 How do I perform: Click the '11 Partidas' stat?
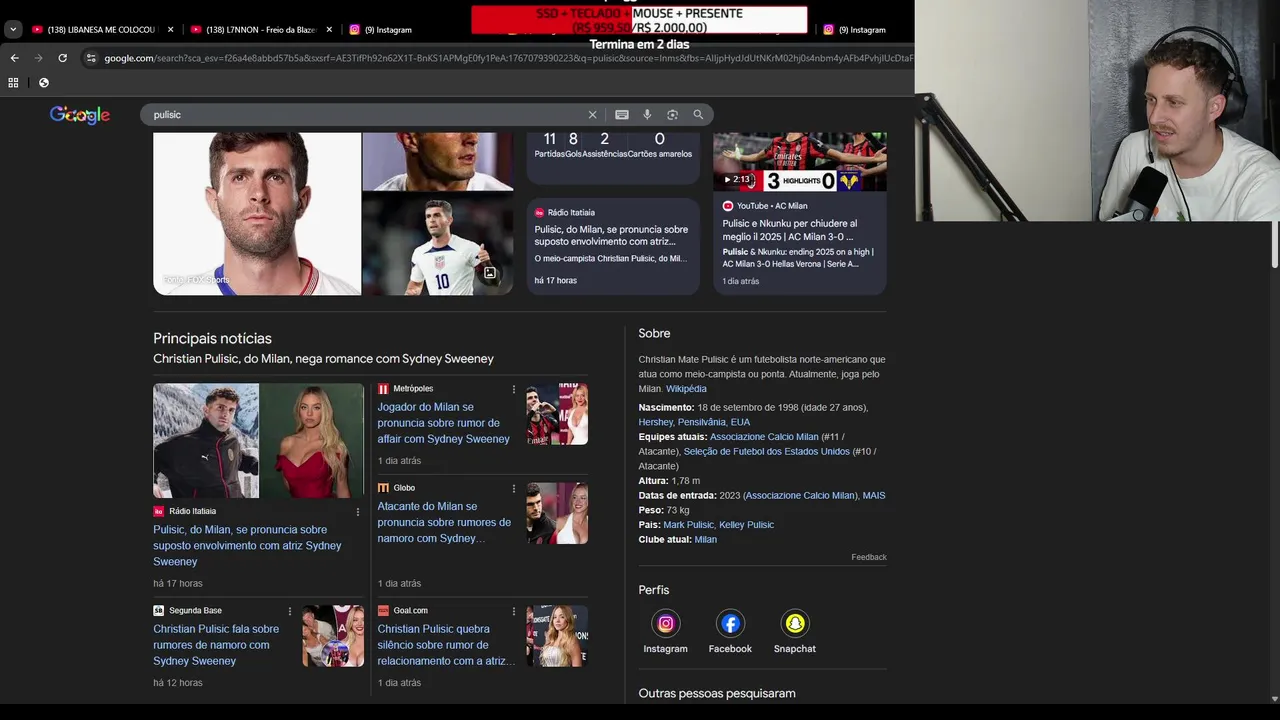click(x=549, y=145)
